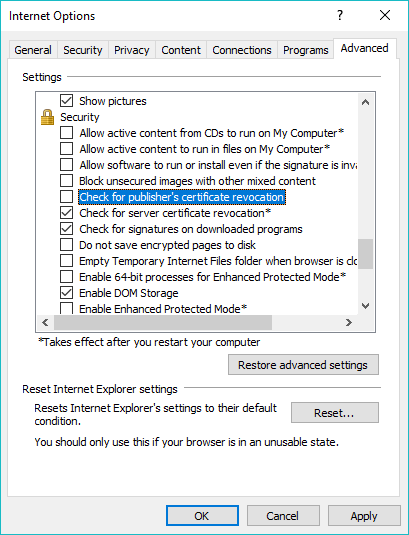The image size is (409, 535).
Task: Click the Reset... button
Action: 335,413
